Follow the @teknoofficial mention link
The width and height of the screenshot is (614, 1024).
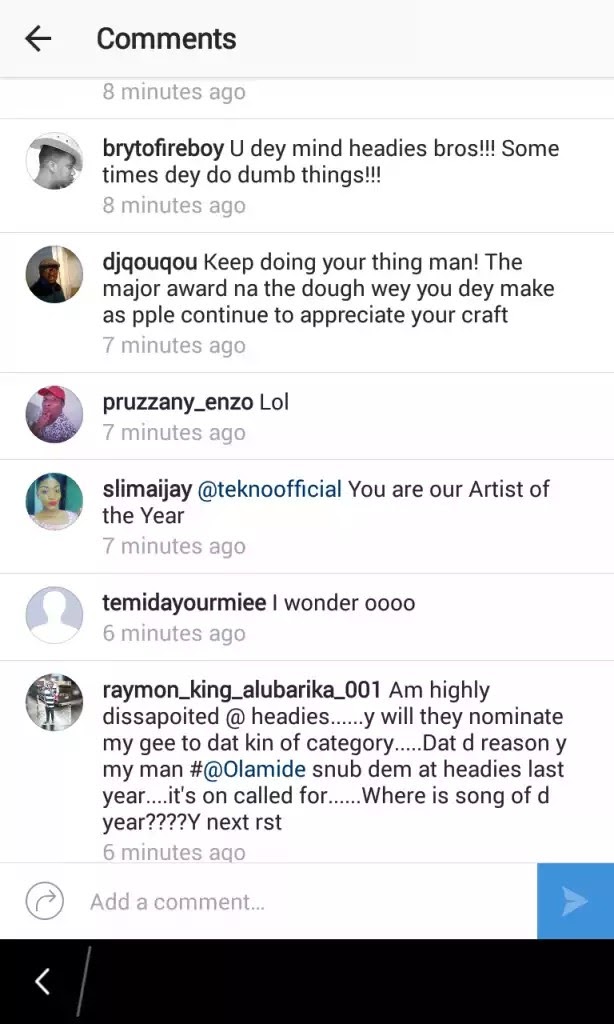coord(270,490)
